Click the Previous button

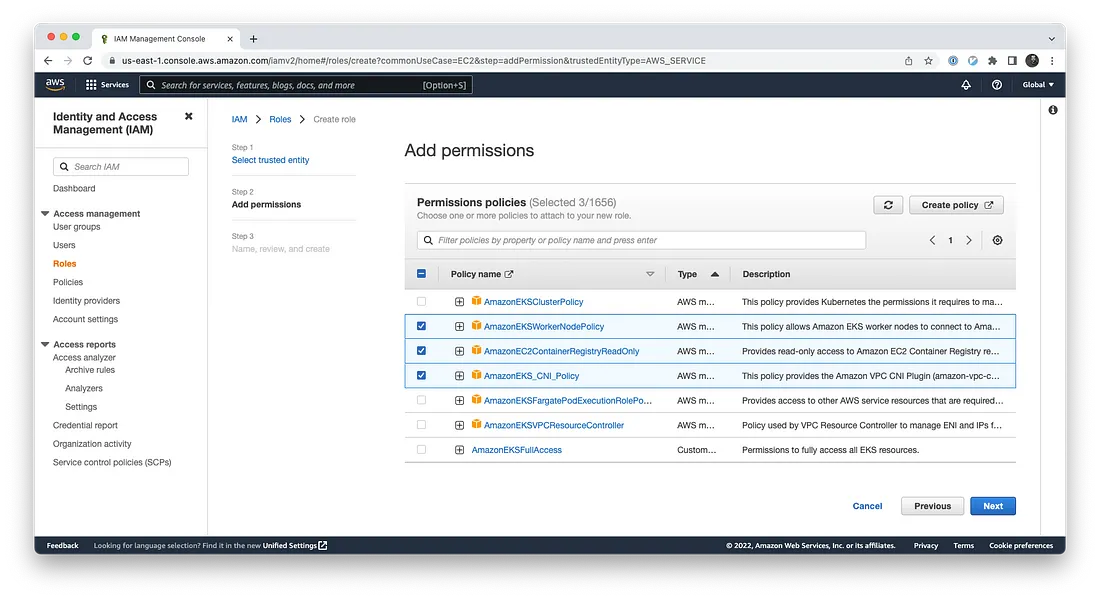932,506
